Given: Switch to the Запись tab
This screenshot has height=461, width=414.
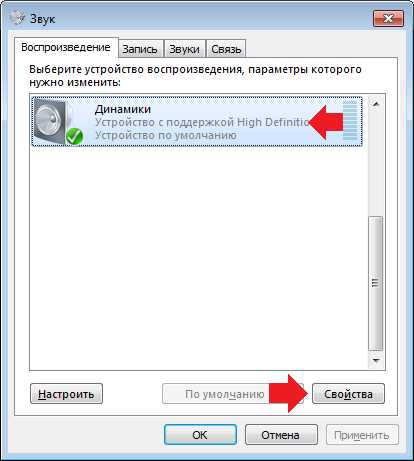Looking at the screenshot, I should (x=140, y=49).
